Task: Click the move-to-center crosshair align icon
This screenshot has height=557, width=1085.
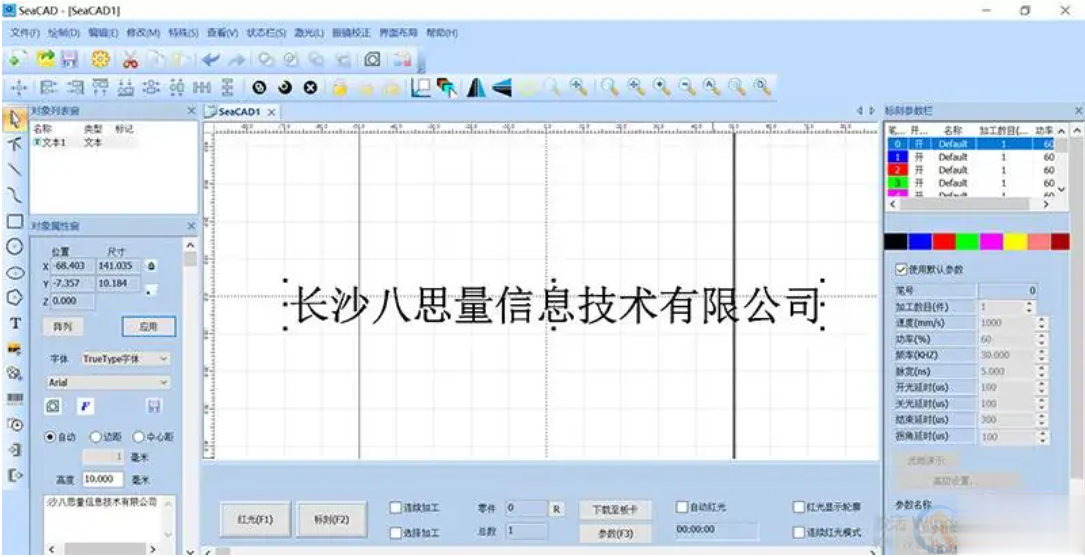Action: pos(19,88)
